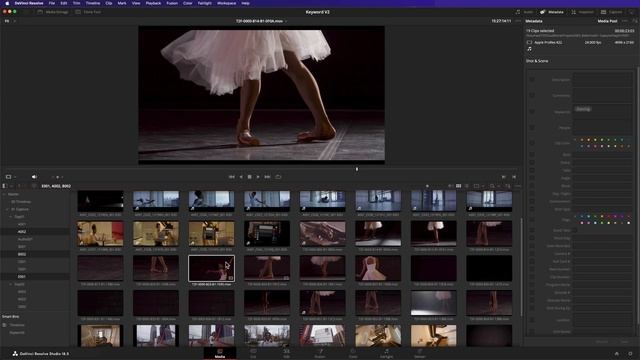The height and width of the screenshot is (360, 640).
Task: Collapse the Day01 bin folder
Action: (x=11, y=217)
